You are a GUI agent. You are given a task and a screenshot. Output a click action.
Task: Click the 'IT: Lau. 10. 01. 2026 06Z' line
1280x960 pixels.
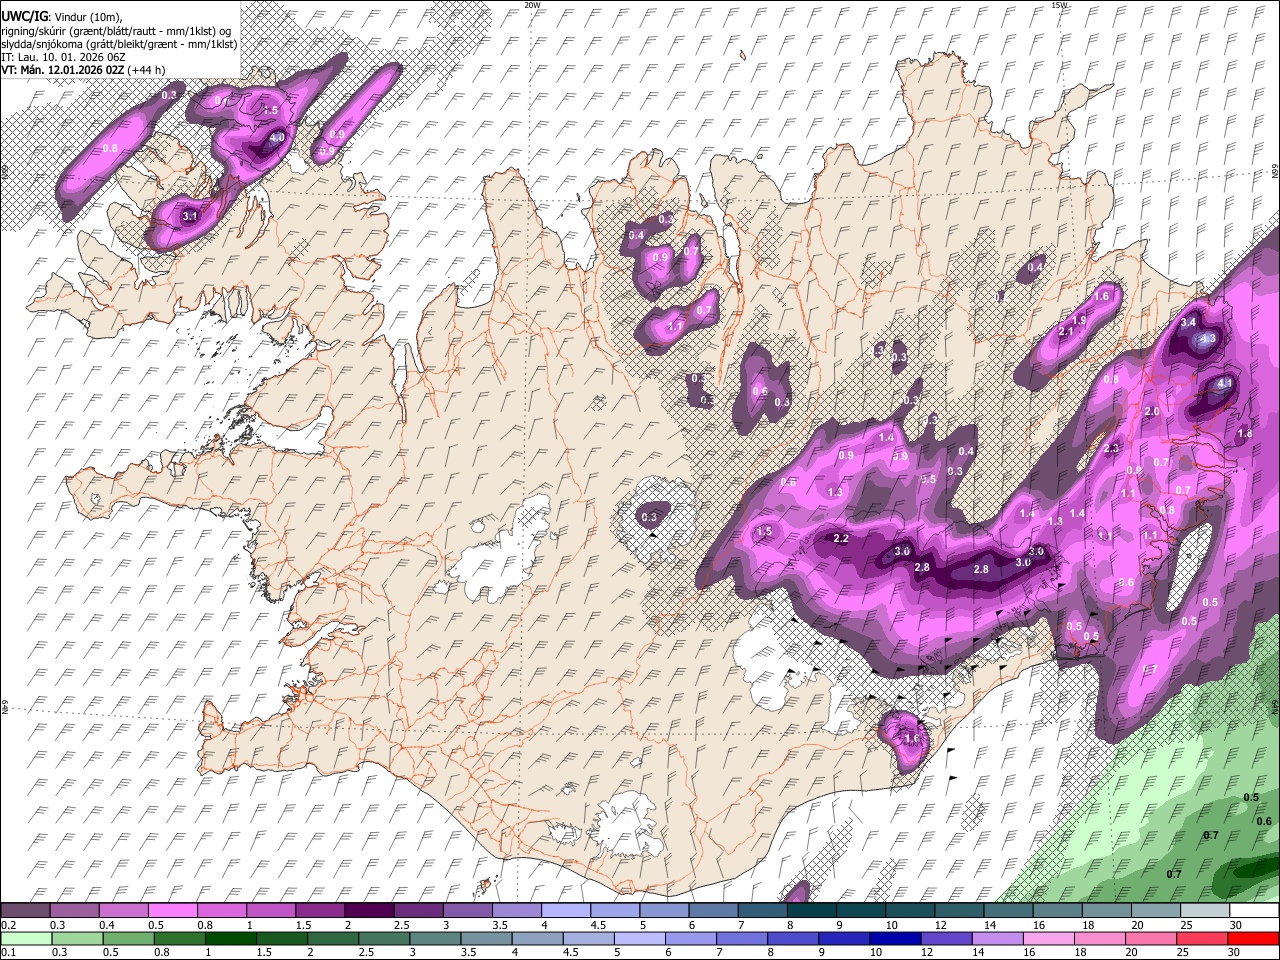[63, 57]
